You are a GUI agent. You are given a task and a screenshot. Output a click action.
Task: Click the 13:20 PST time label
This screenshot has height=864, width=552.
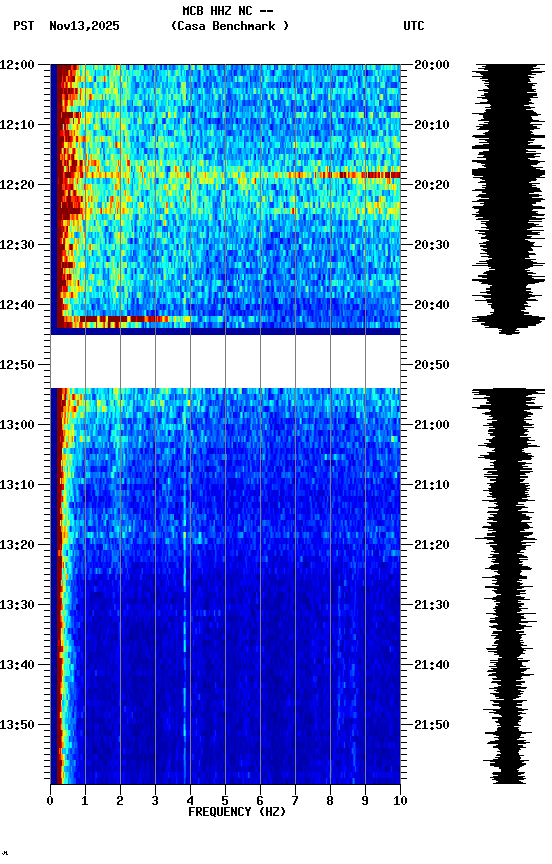pyautogui.click(x=17, y=545)
